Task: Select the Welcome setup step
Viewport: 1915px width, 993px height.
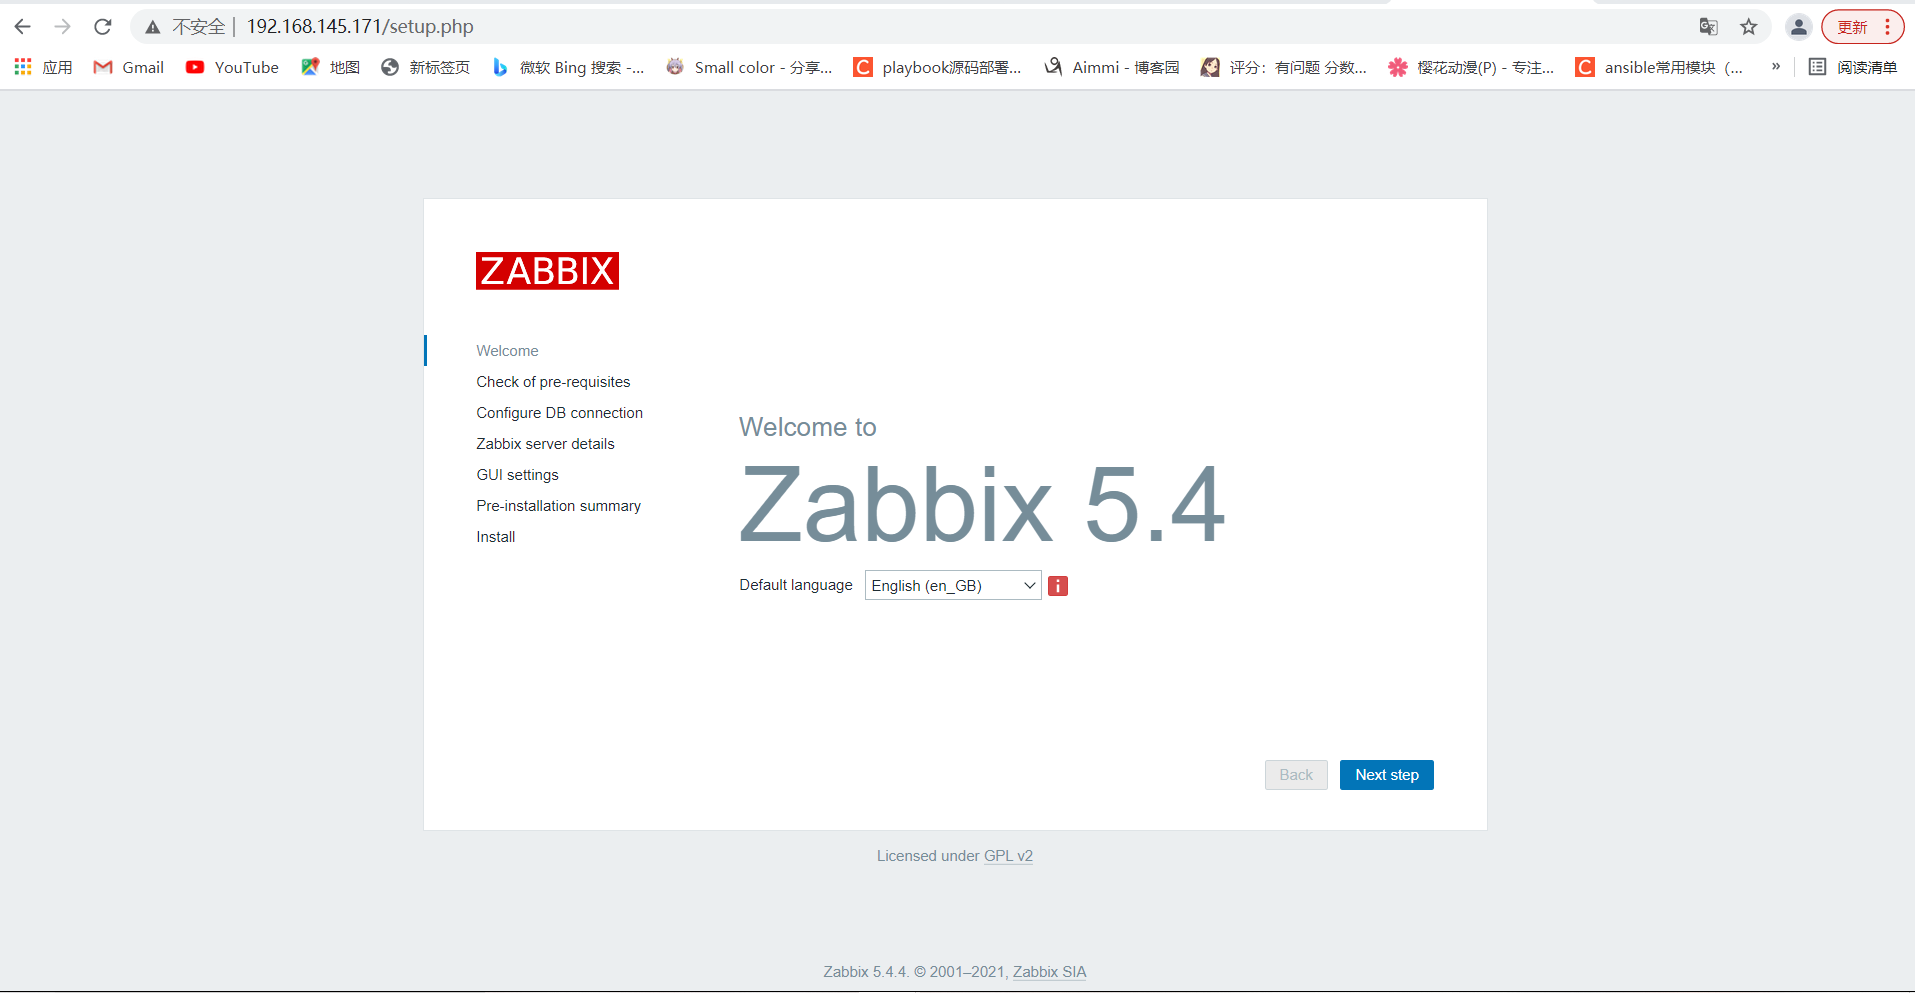Action: point(507,351)
